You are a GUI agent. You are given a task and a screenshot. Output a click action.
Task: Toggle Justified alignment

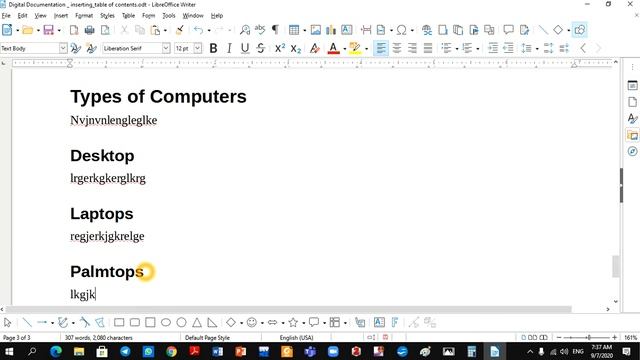pyautogui.click(x=428, y=48)
